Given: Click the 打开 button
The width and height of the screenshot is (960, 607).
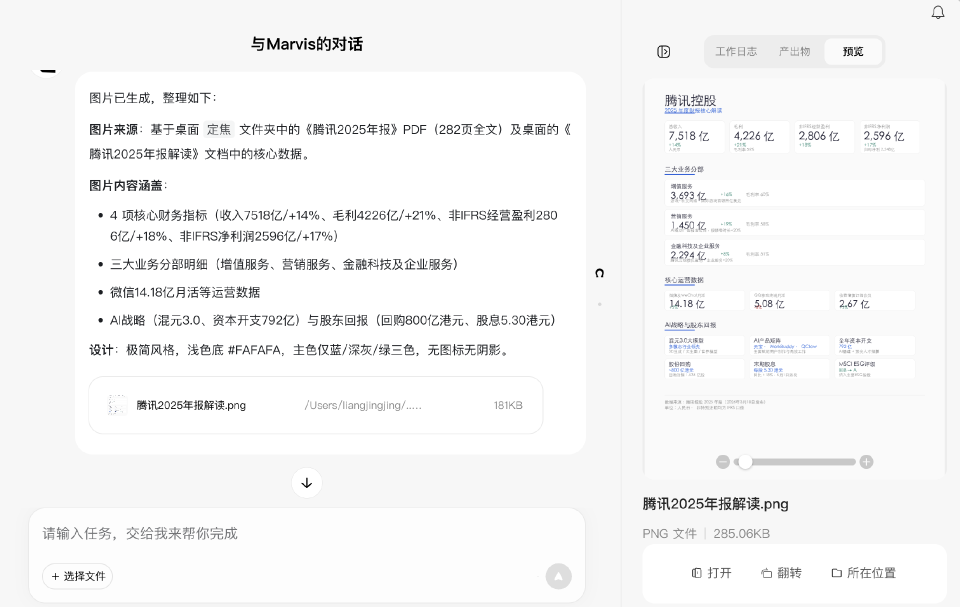Looking at the screenshot, I should 711,573.
